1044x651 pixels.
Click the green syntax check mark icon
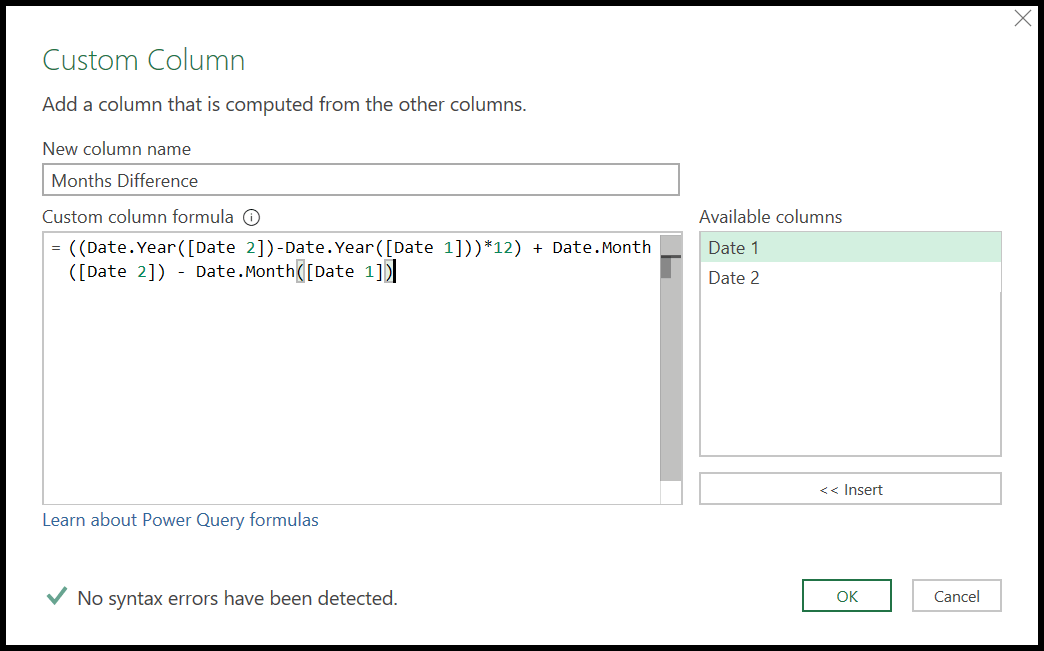tap(56, 596)
